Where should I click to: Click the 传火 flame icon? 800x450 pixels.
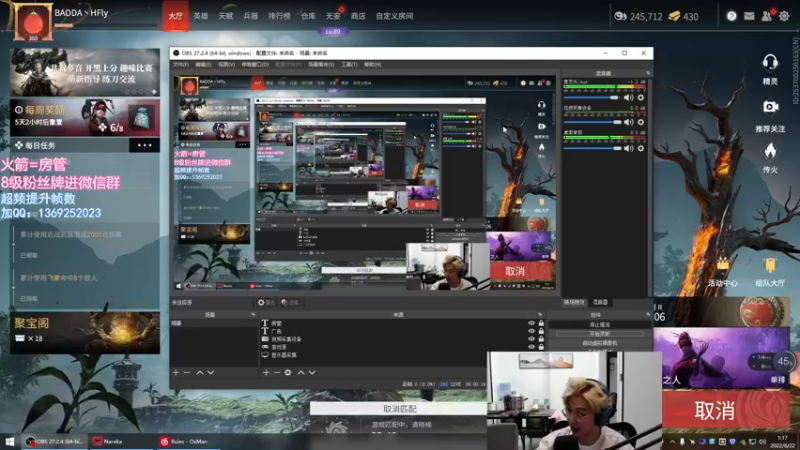coord(770,151)
